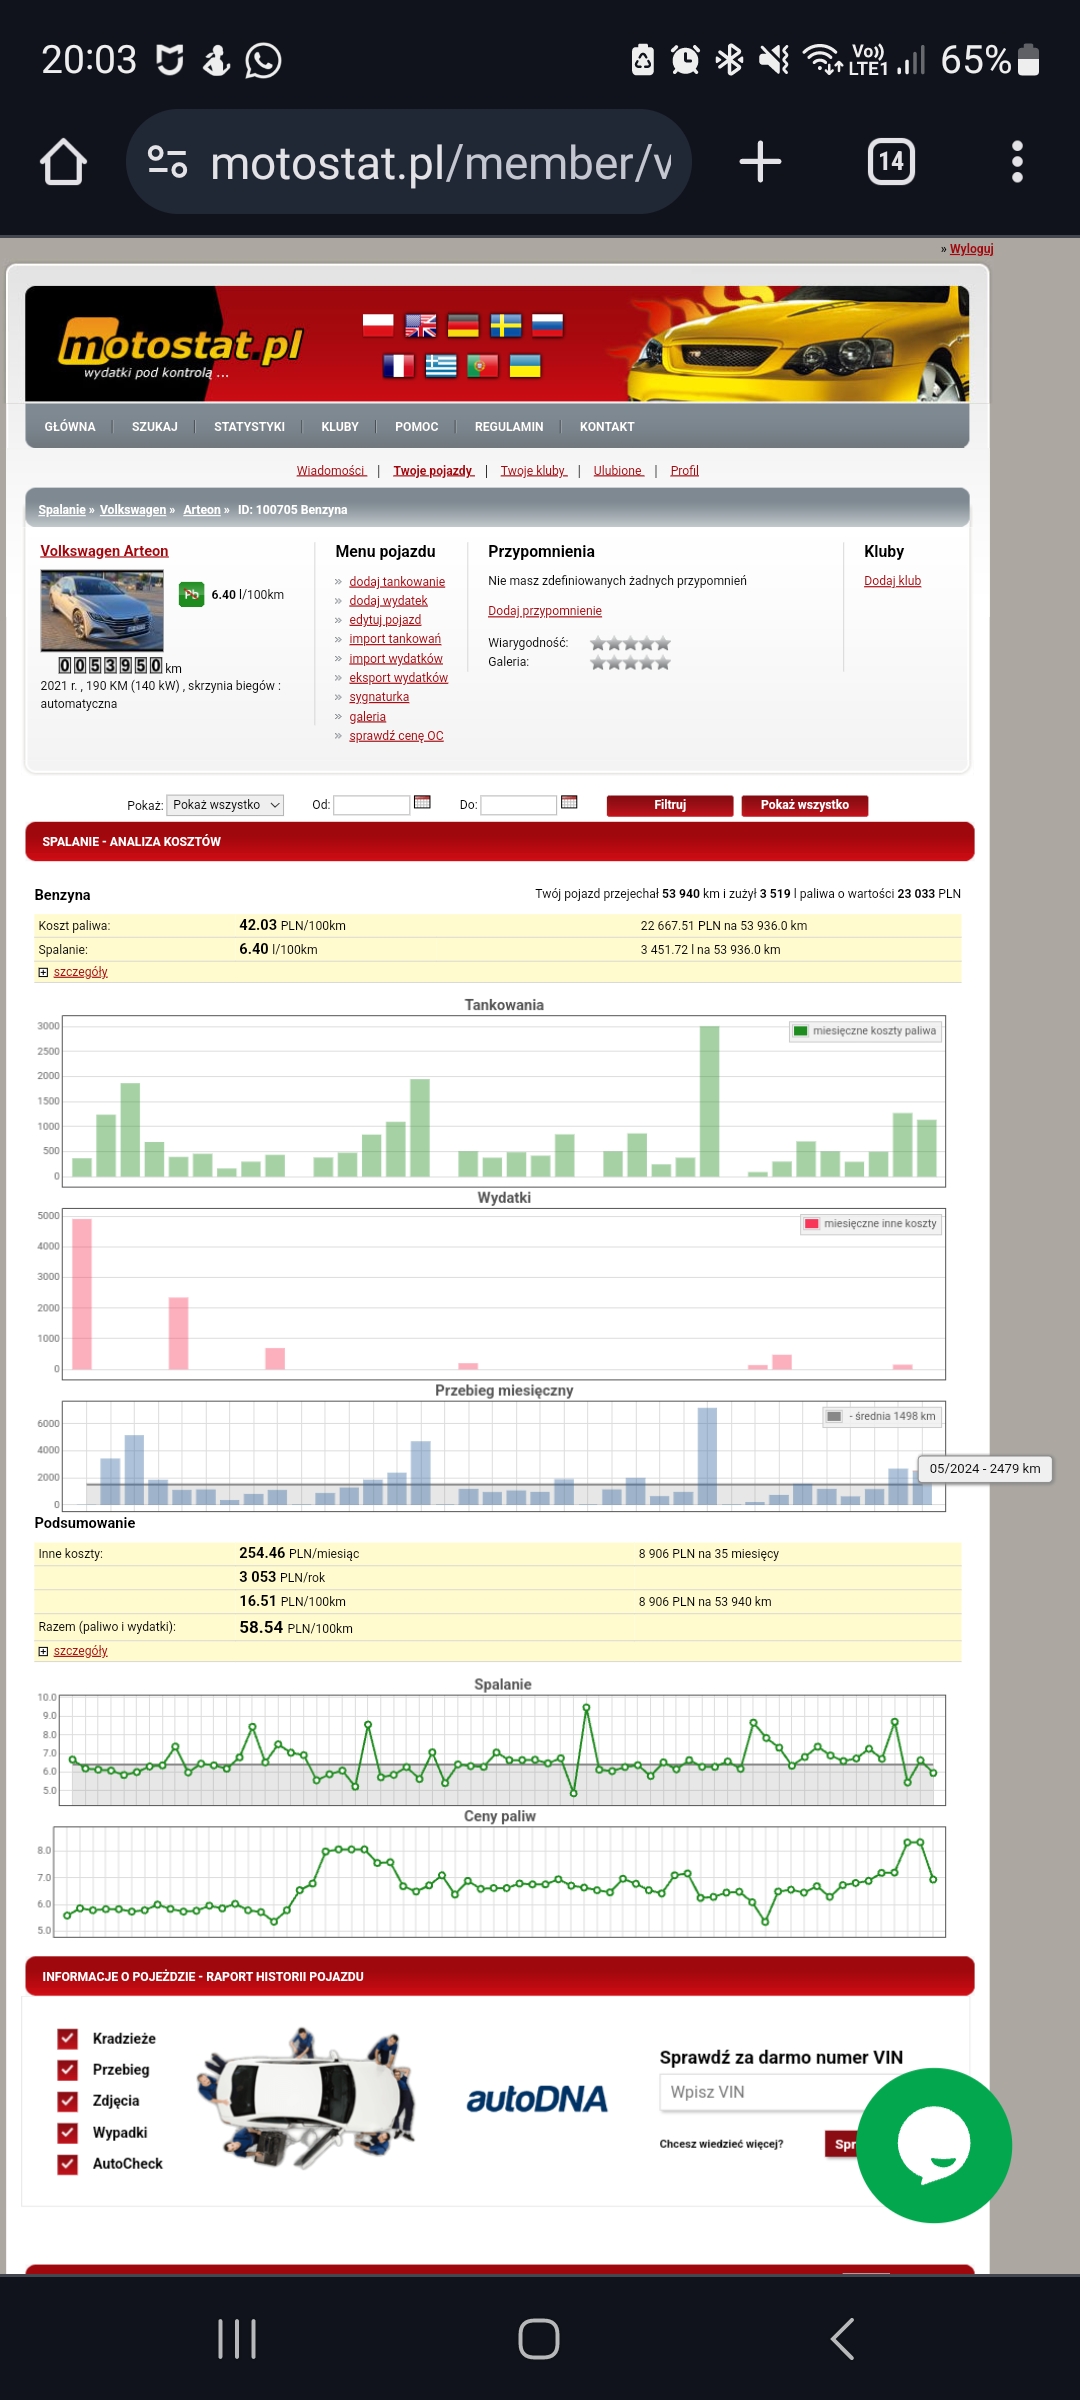Open the green chat bubble widget

933,2145
